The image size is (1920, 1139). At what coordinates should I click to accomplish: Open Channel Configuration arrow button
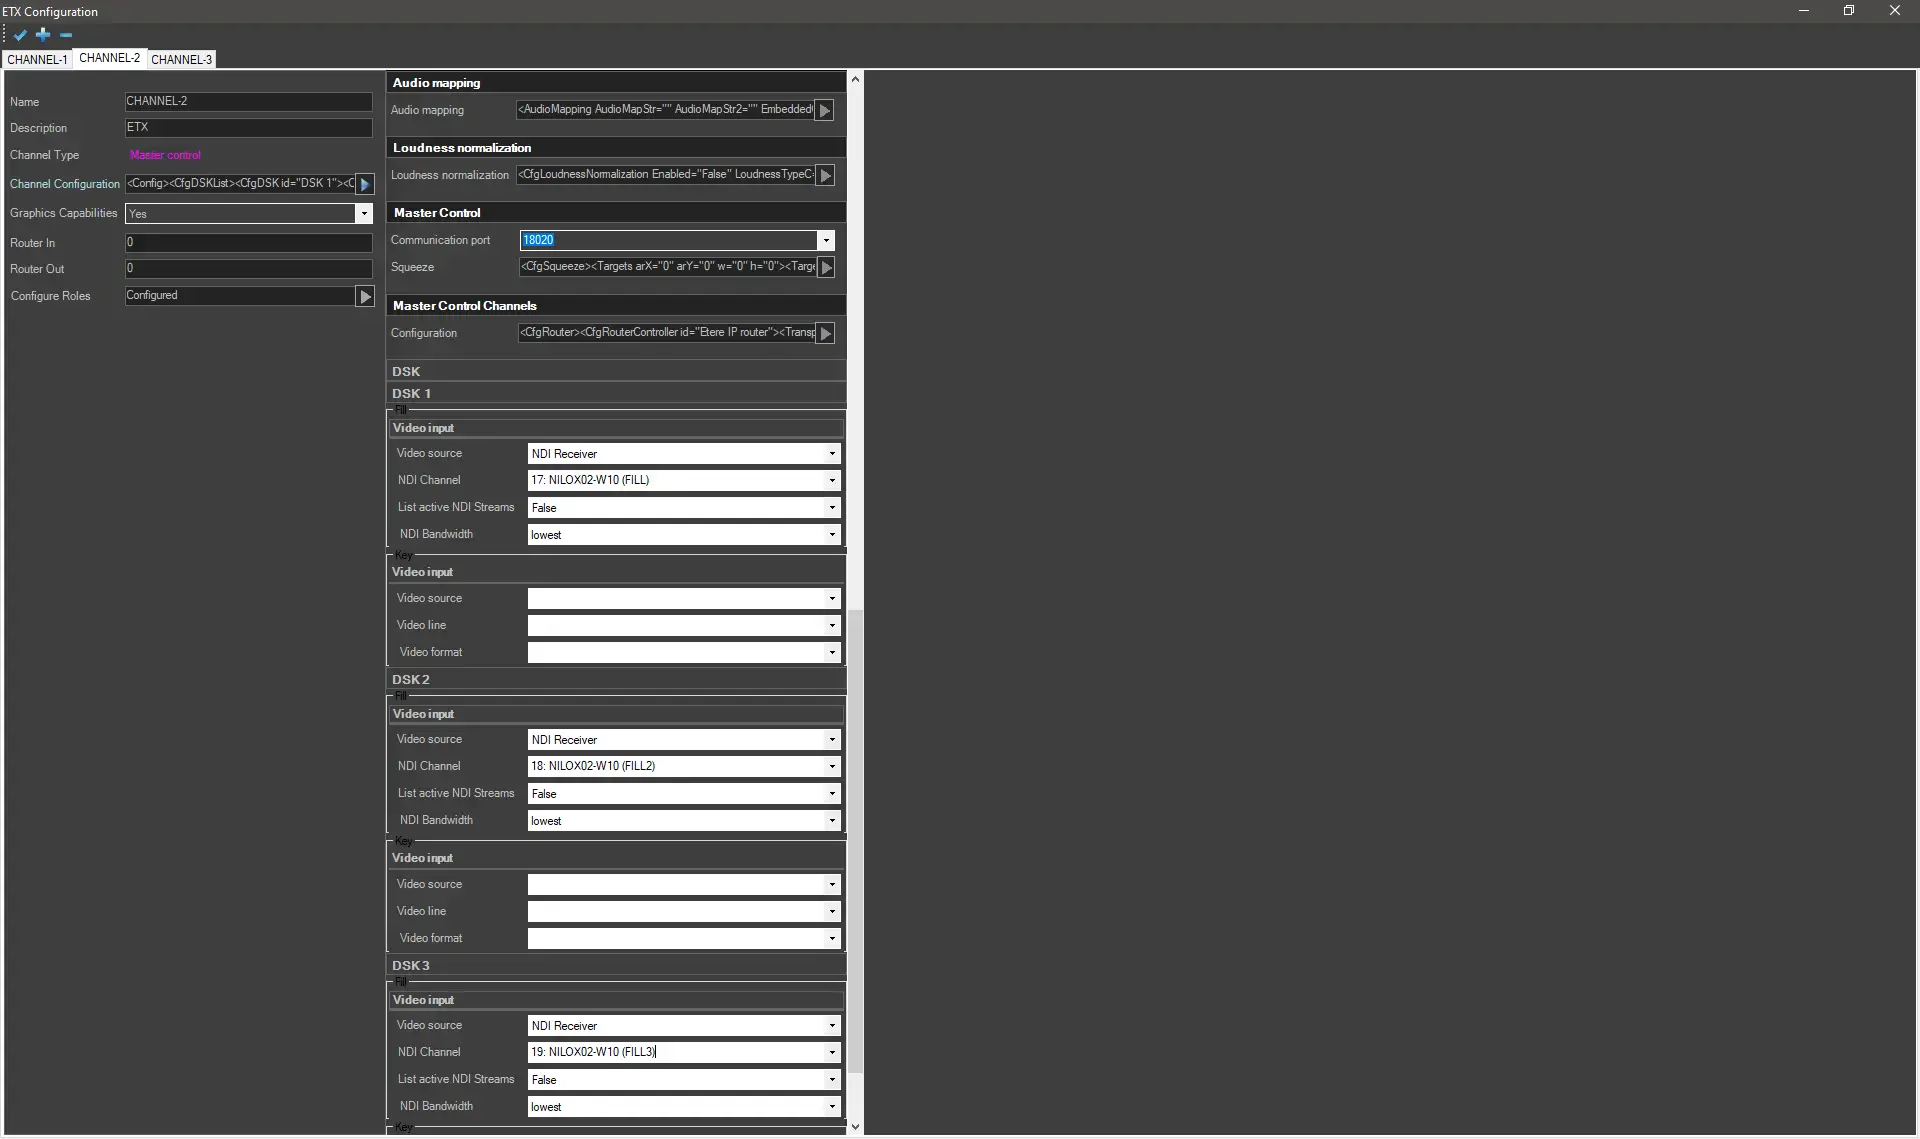coord(365,184)
